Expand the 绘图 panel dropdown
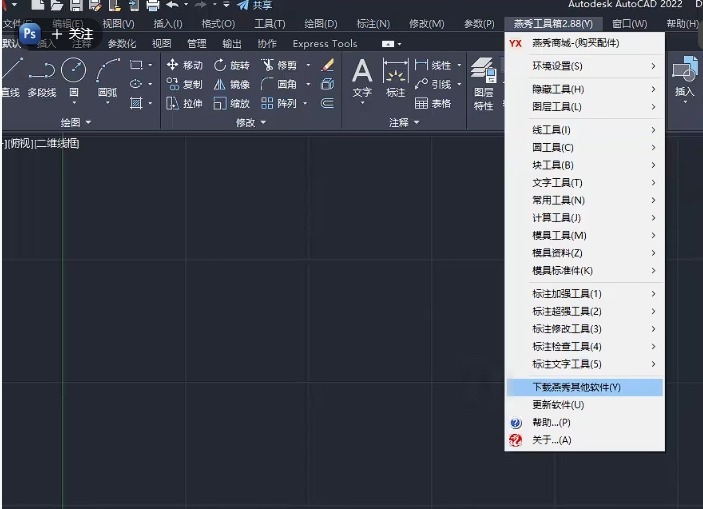The width and height of the screenshot is (703, 509). click(75, 122)
